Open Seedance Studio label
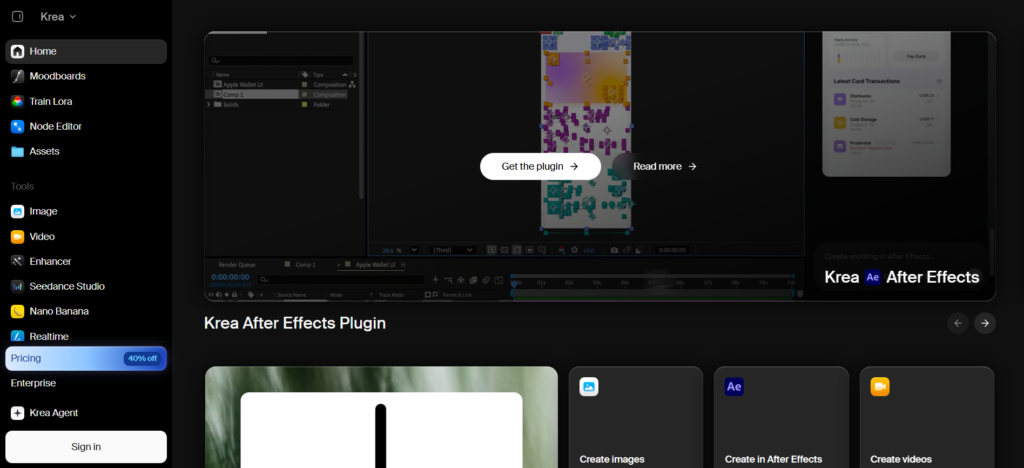1024x468 pixels. tap(67, 287)
